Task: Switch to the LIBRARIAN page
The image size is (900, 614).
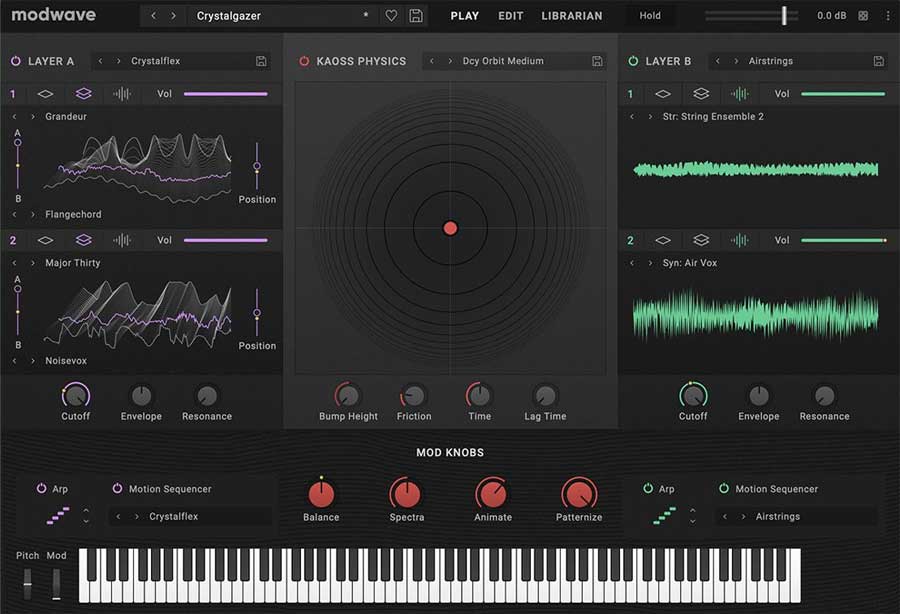Action: click(x=572, y=16)
